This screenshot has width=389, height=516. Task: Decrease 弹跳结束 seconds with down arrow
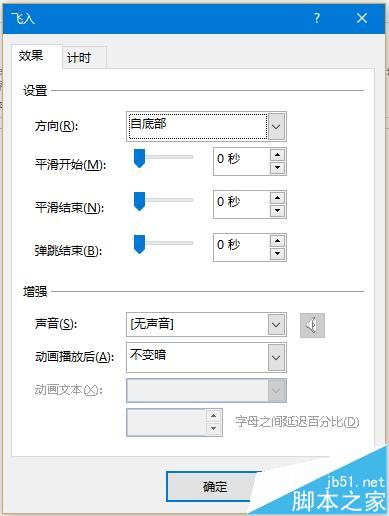[277, 254]
